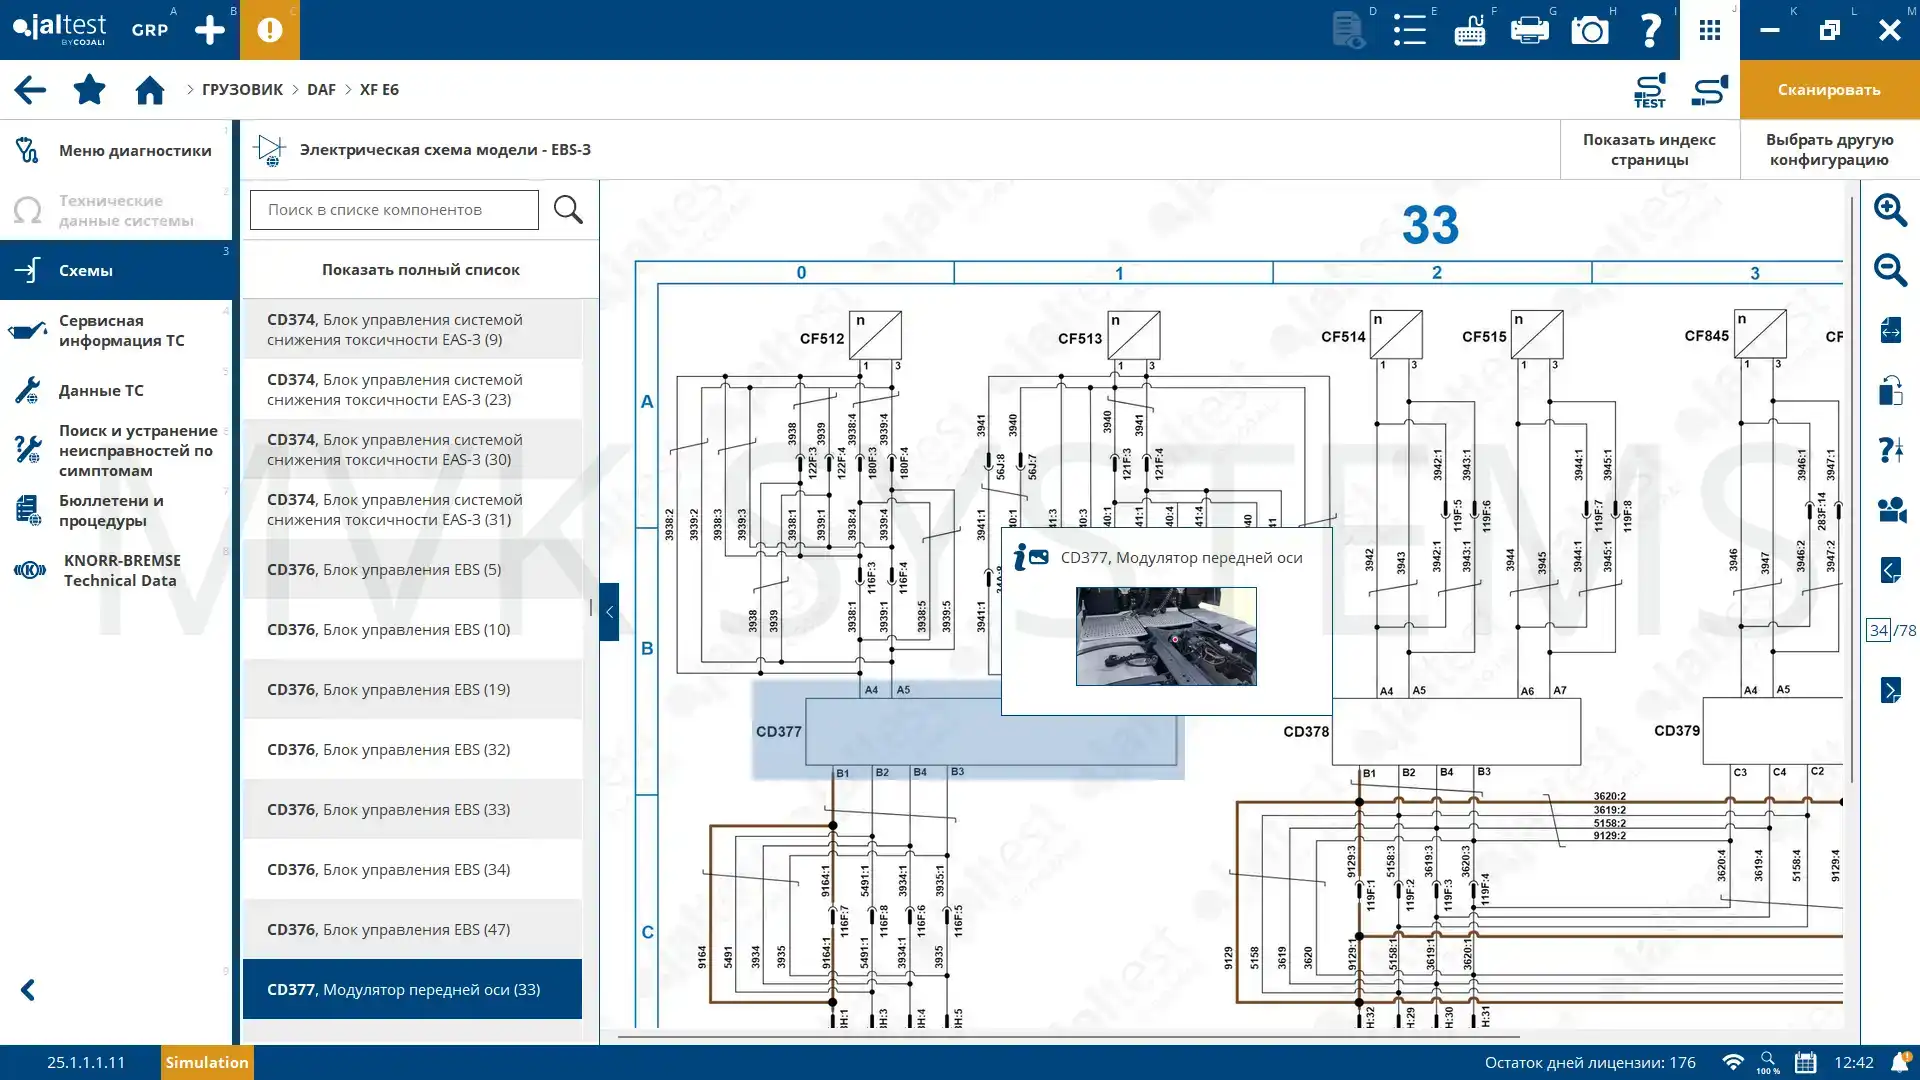Go back with the left arrow
Image resolution: width=1920 pixels, height=1080 pixels.
[x=30, y=90]
